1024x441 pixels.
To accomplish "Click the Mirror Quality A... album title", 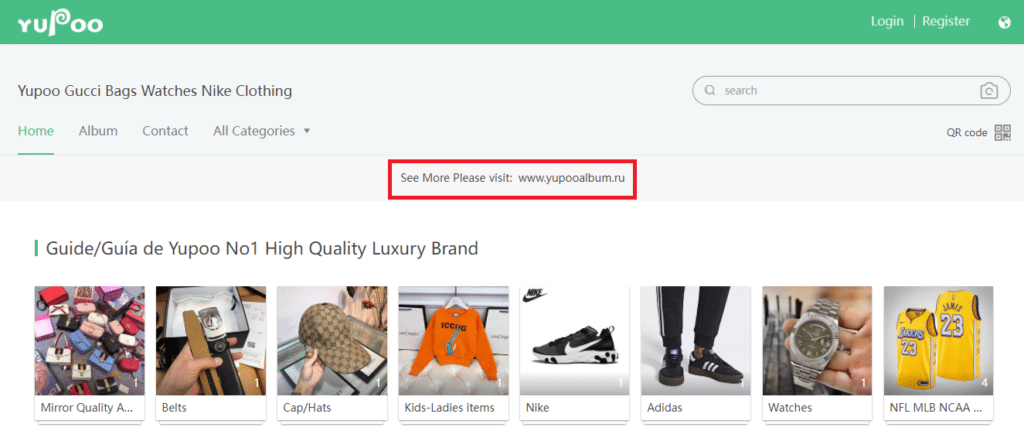I will tap(88, 408).
